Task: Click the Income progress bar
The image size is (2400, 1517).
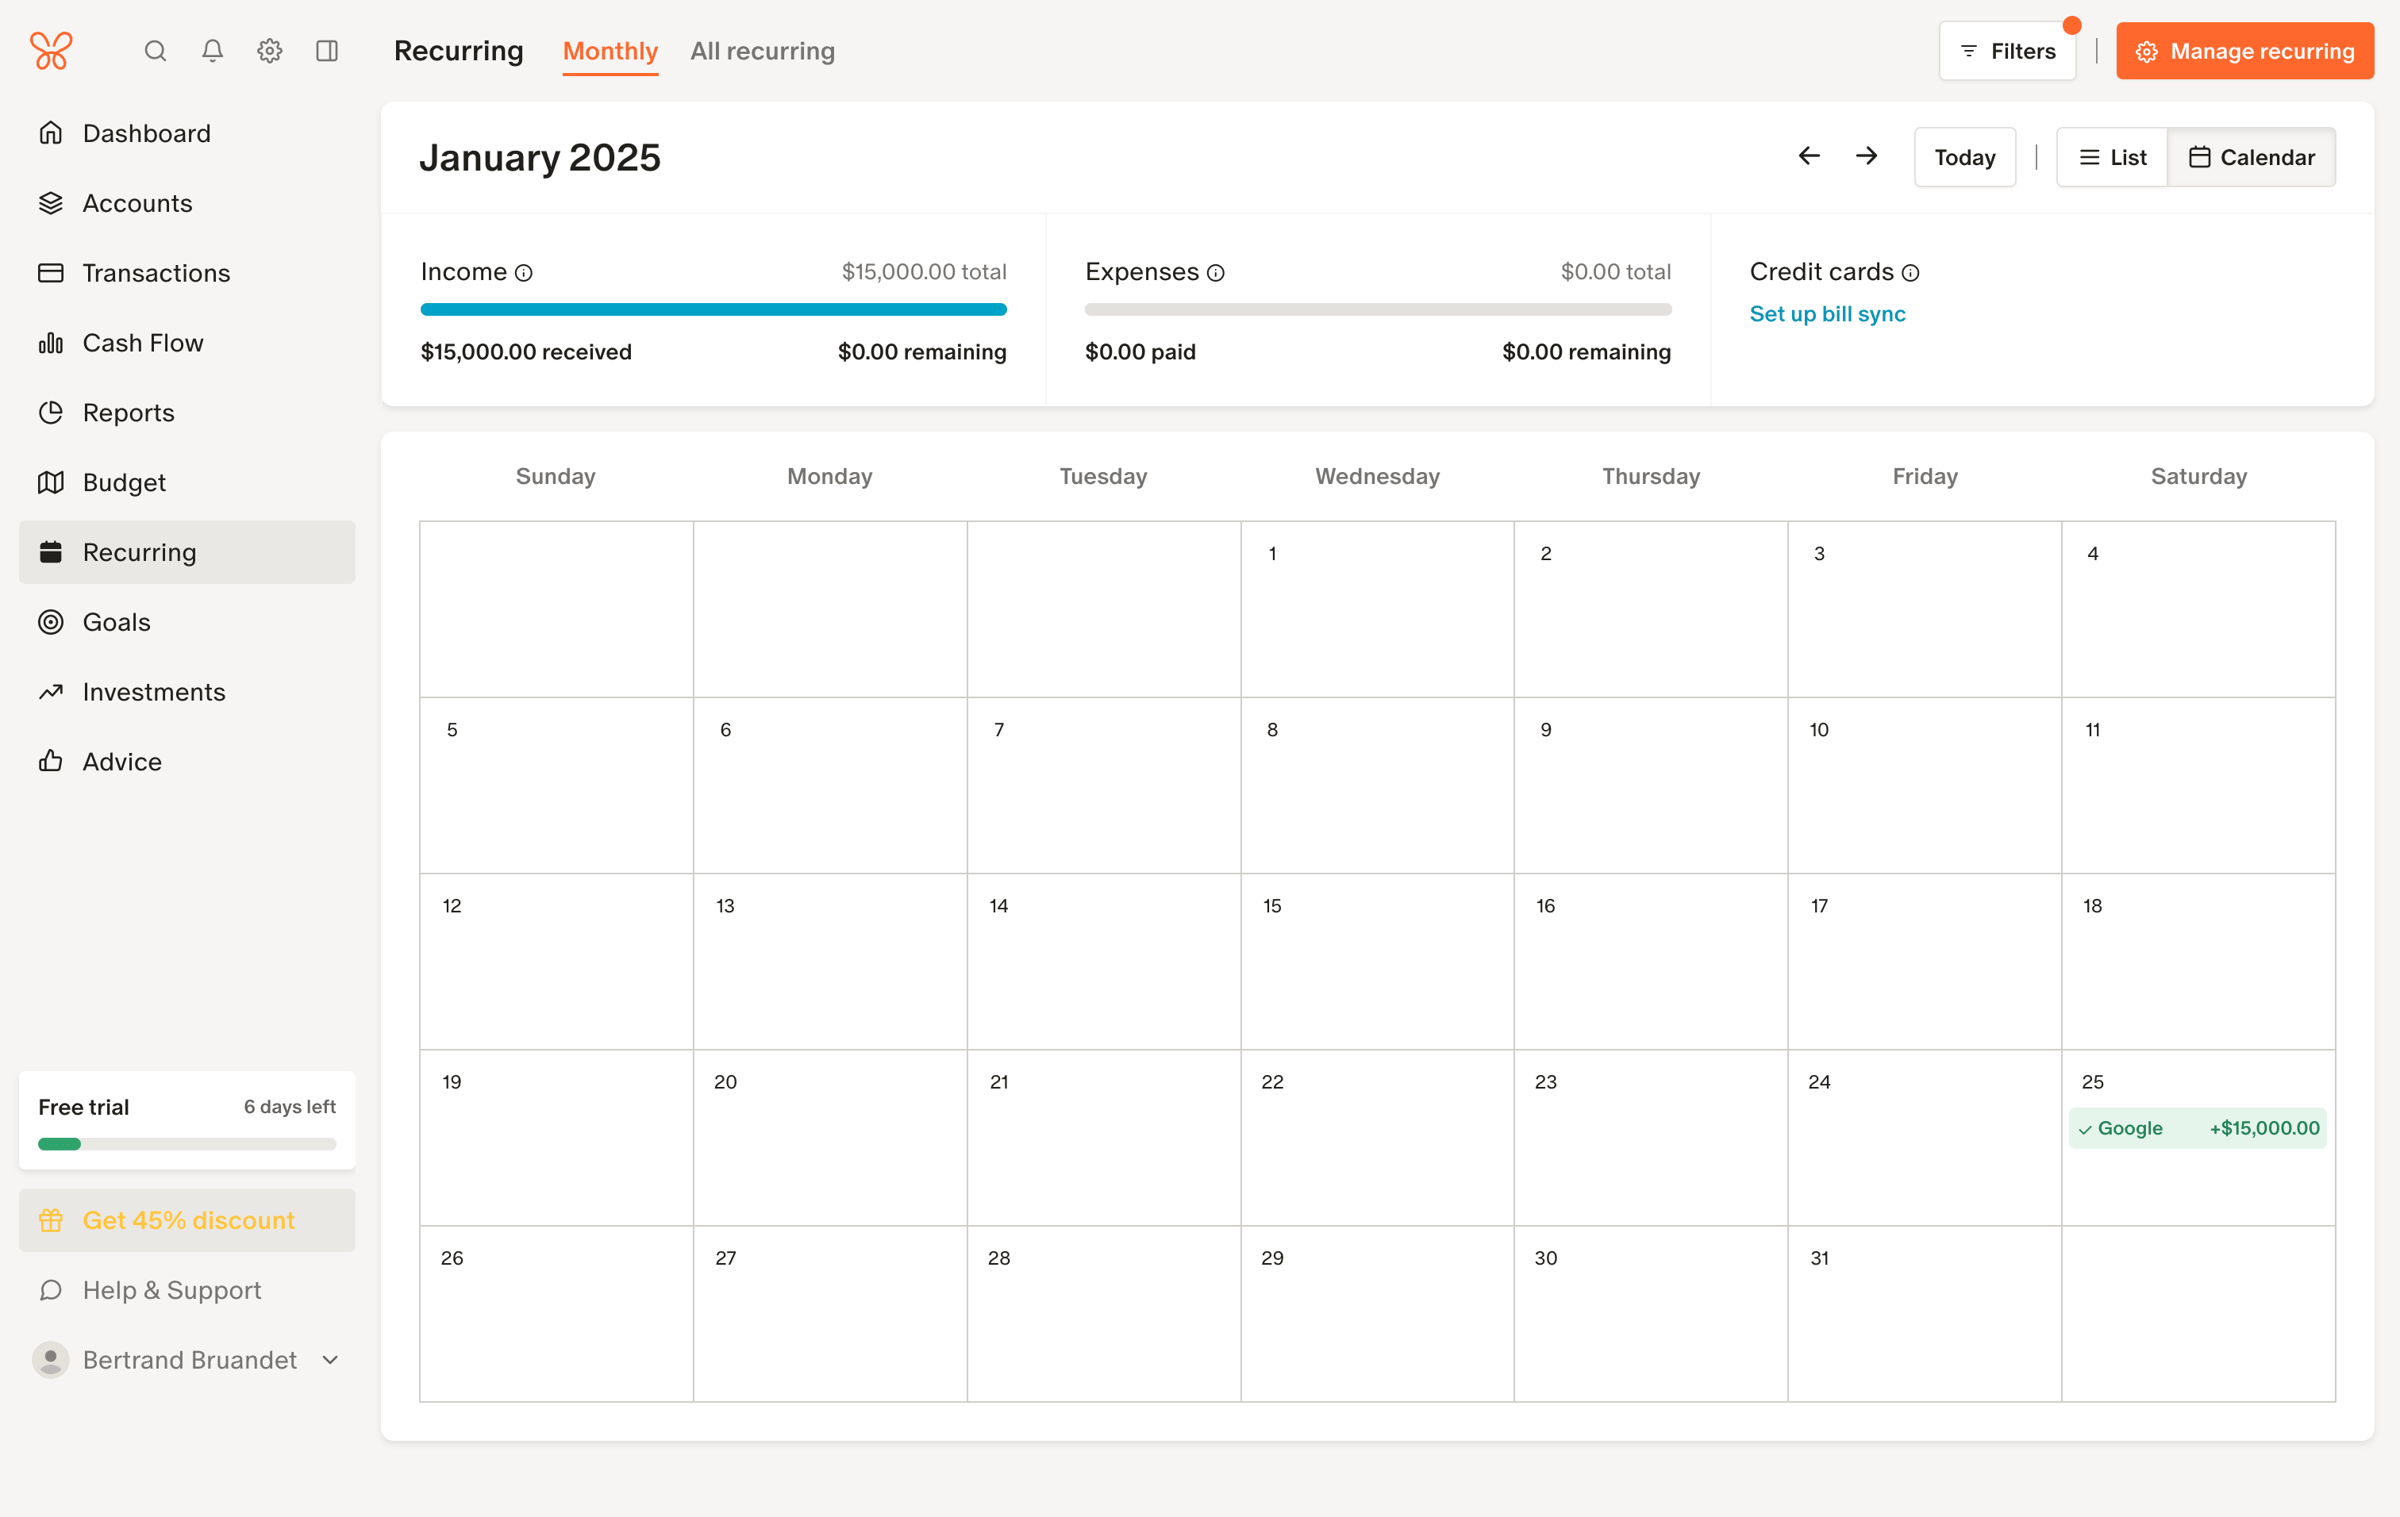Action: tap(713, 310)
